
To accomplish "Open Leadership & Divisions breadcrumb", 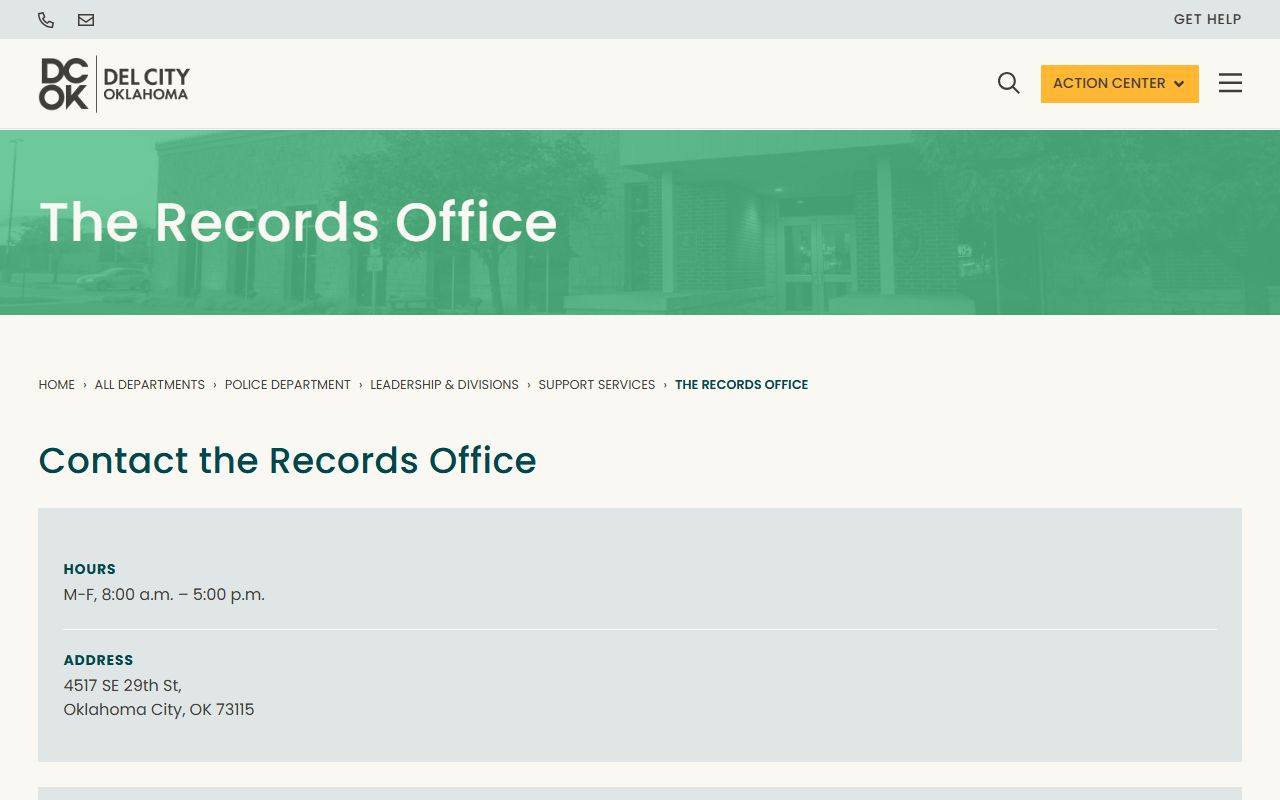I will click(x=444, y=385).
